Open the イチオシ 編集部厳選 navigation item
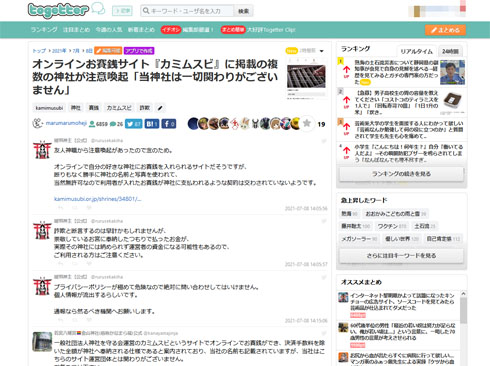This screenshot has width=490, height=366. (187, 30)
